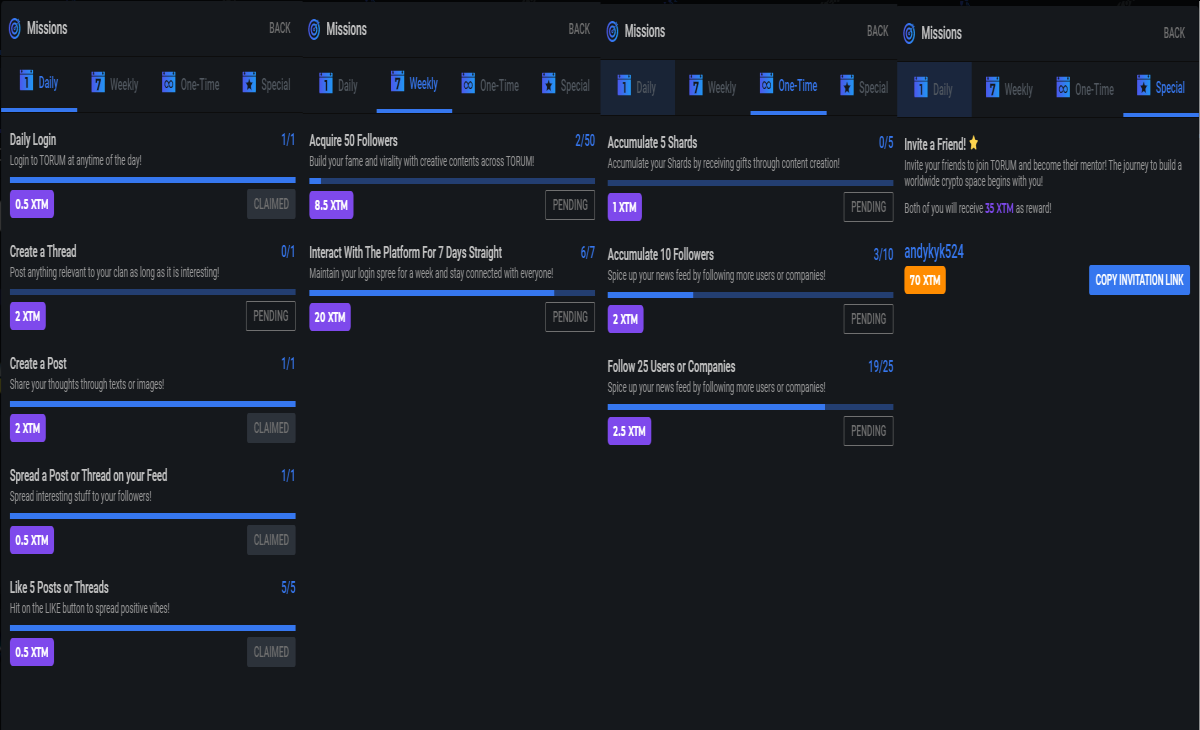This screenshot has width=1200, height=730.
Task: Click the 2 XTM reward badge for Create a Thread
Action: 28,316
